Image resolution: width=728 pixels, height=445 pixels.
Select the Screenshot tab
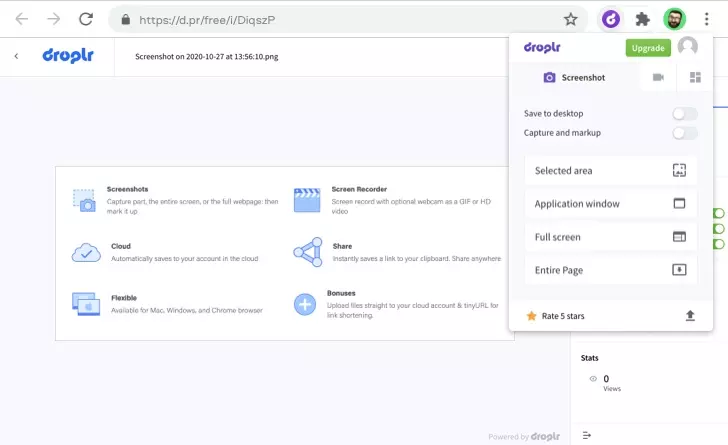[x=574, y=78]
